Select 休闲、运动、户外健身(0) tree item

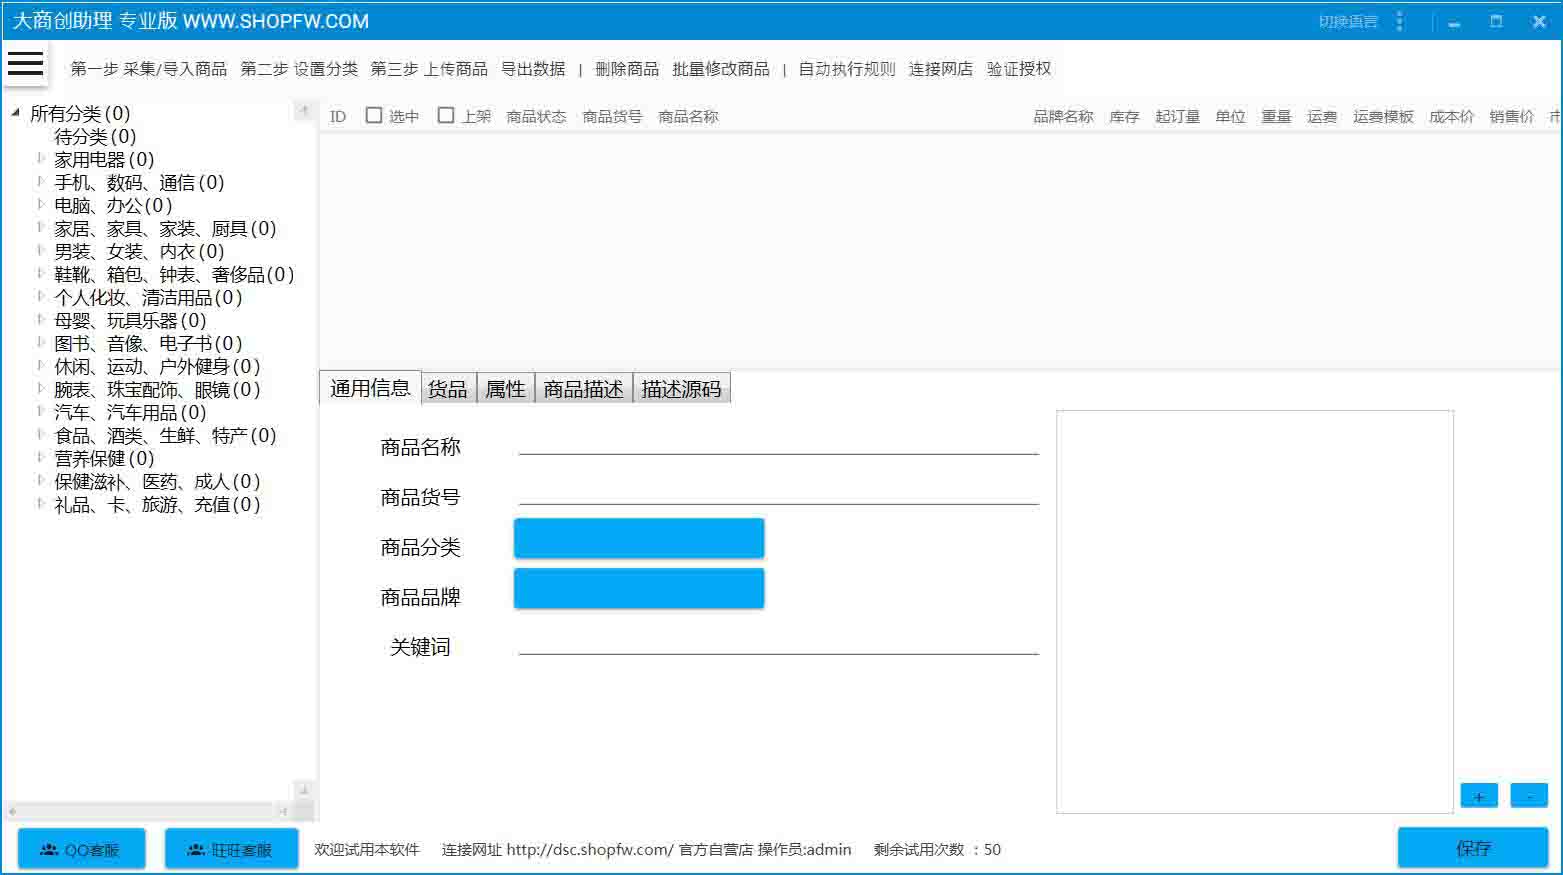[x=157, y=366]
